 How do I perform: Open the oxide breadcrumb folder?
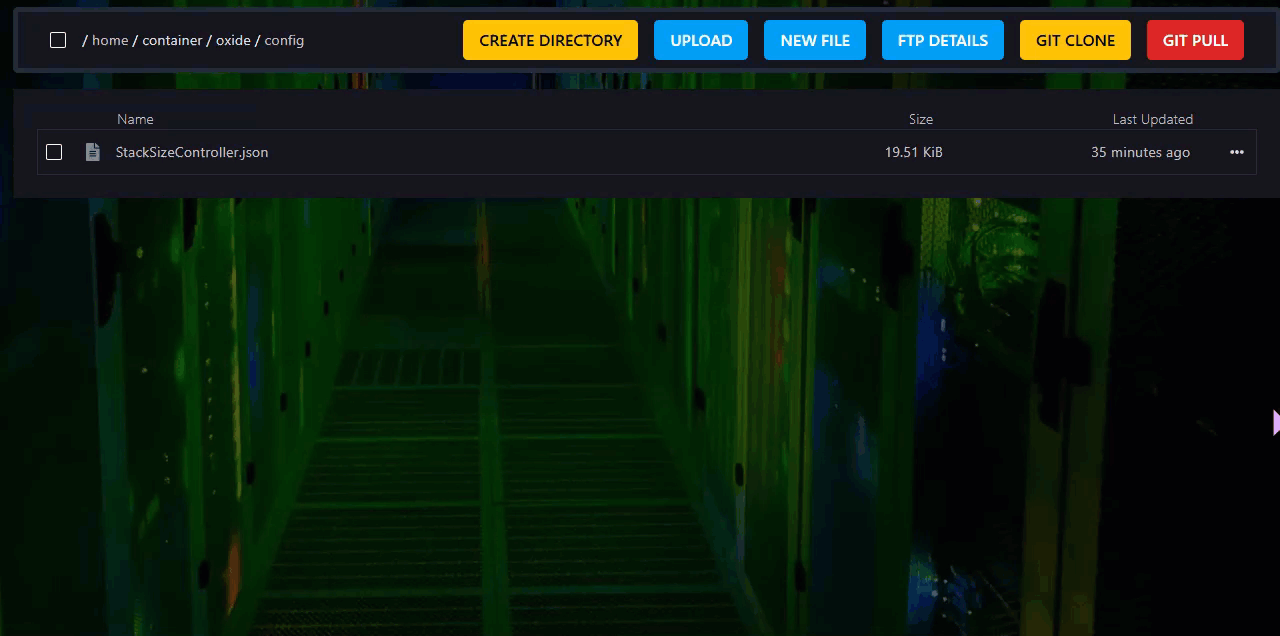click(233, 41)
